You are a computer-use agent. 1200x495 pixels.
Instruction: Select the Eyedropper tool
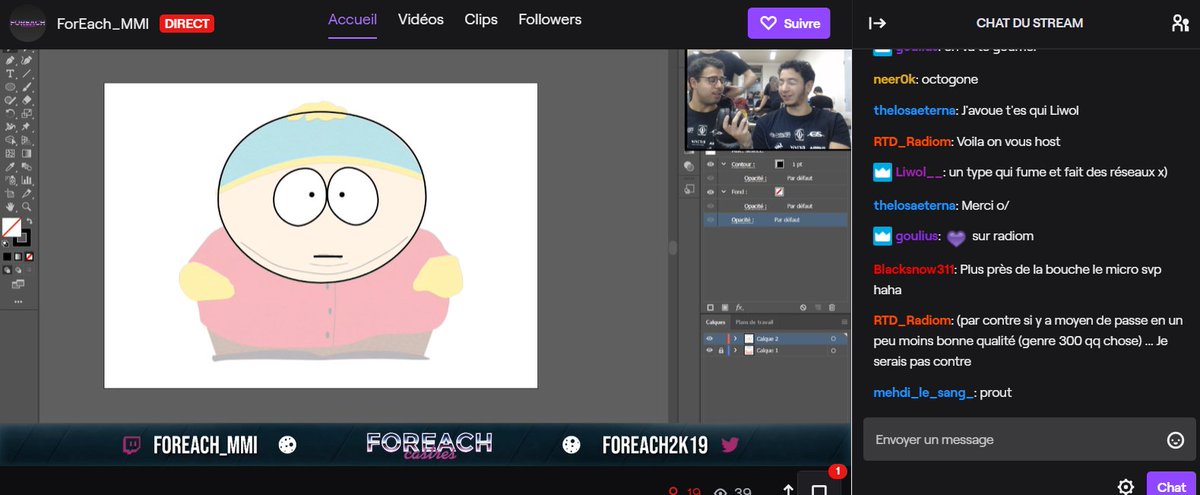(10, 166)
